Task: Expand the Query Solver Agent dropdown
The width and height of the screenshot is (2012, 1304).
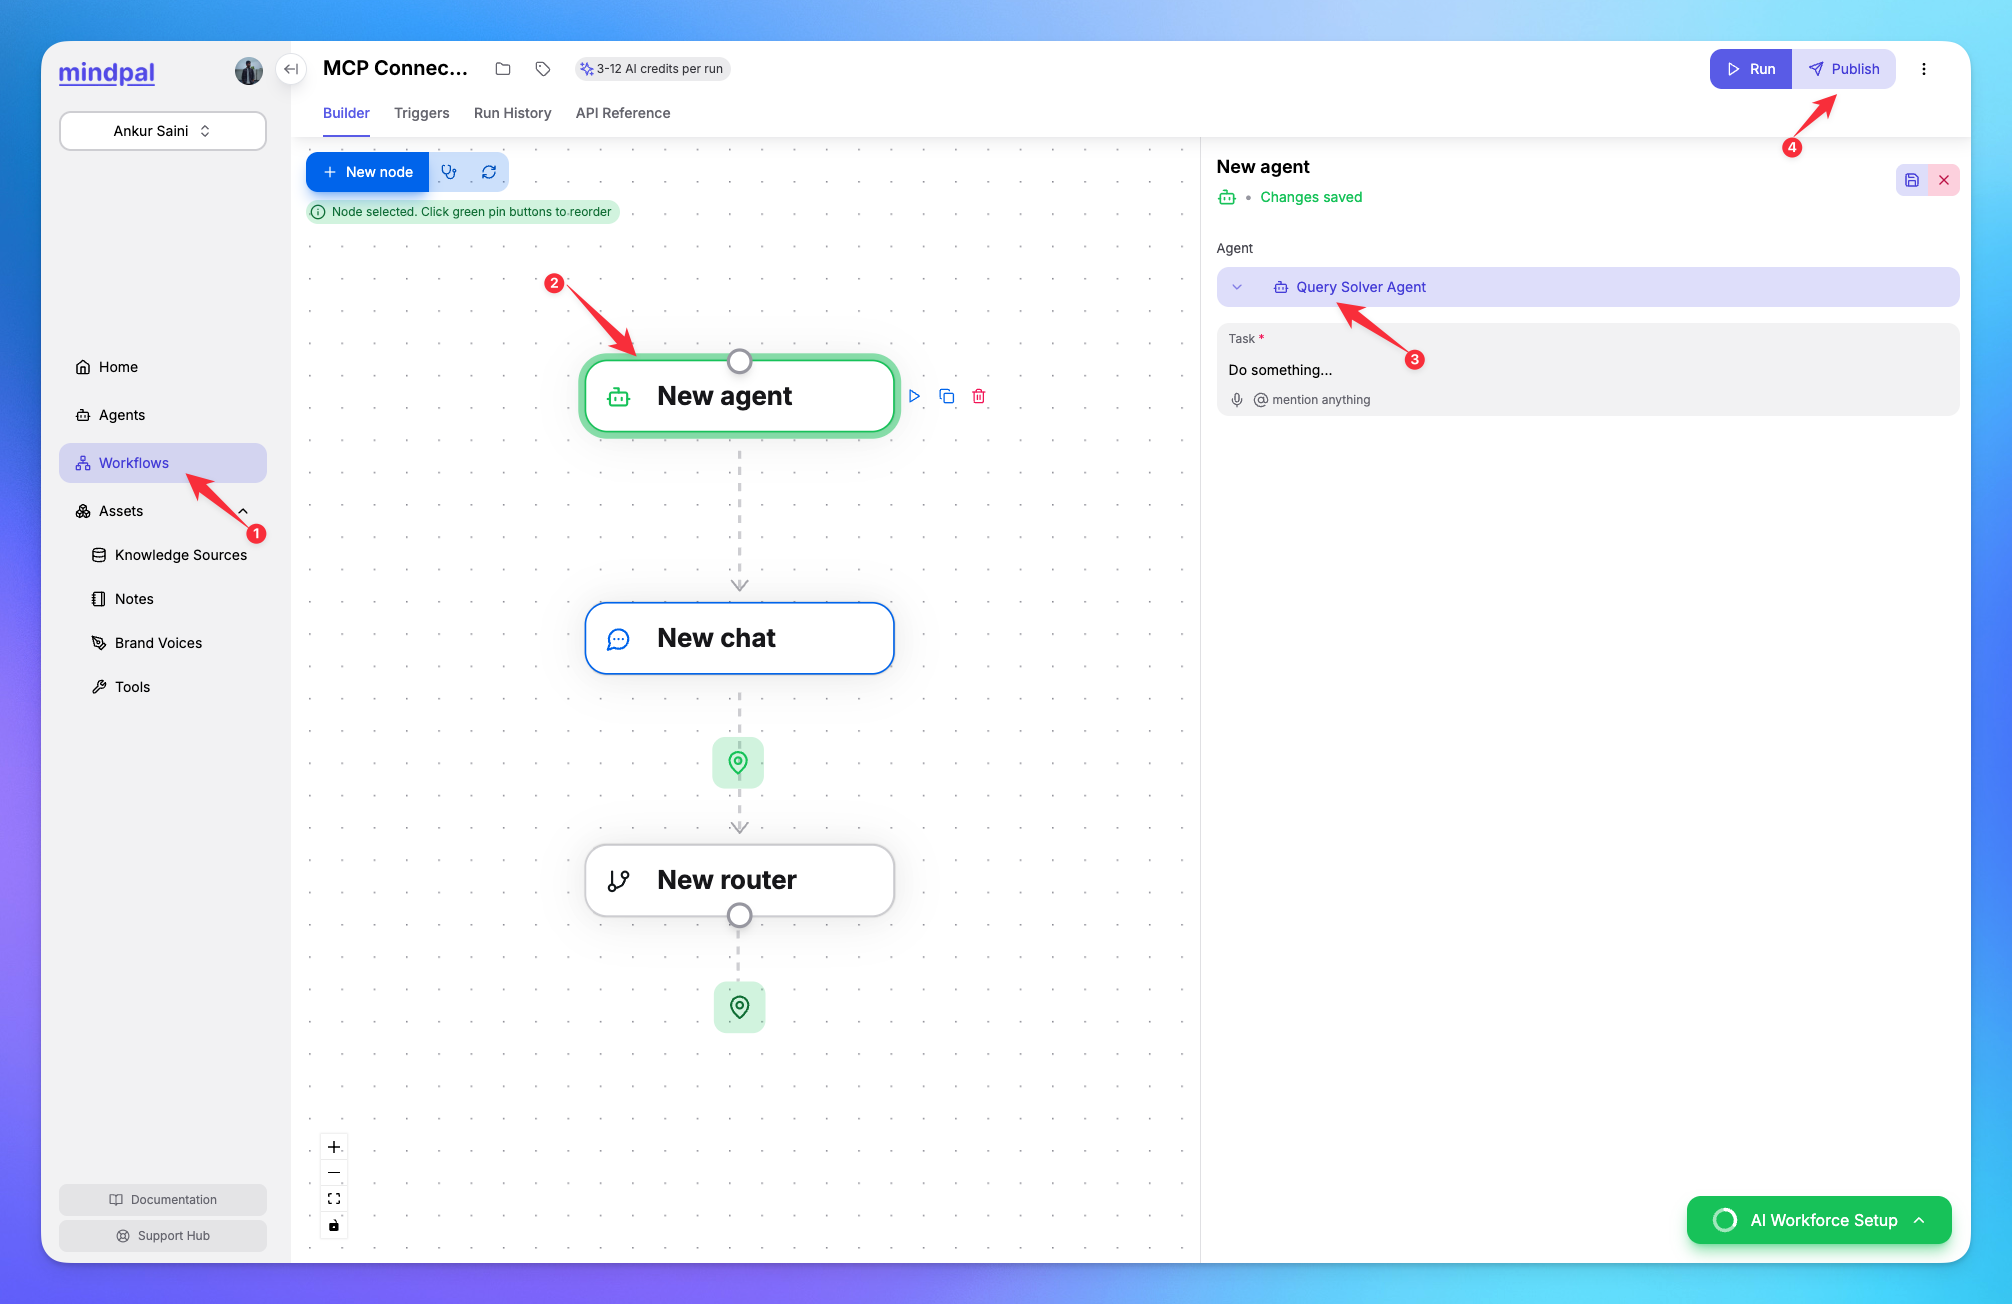Action: point(1238,287)
